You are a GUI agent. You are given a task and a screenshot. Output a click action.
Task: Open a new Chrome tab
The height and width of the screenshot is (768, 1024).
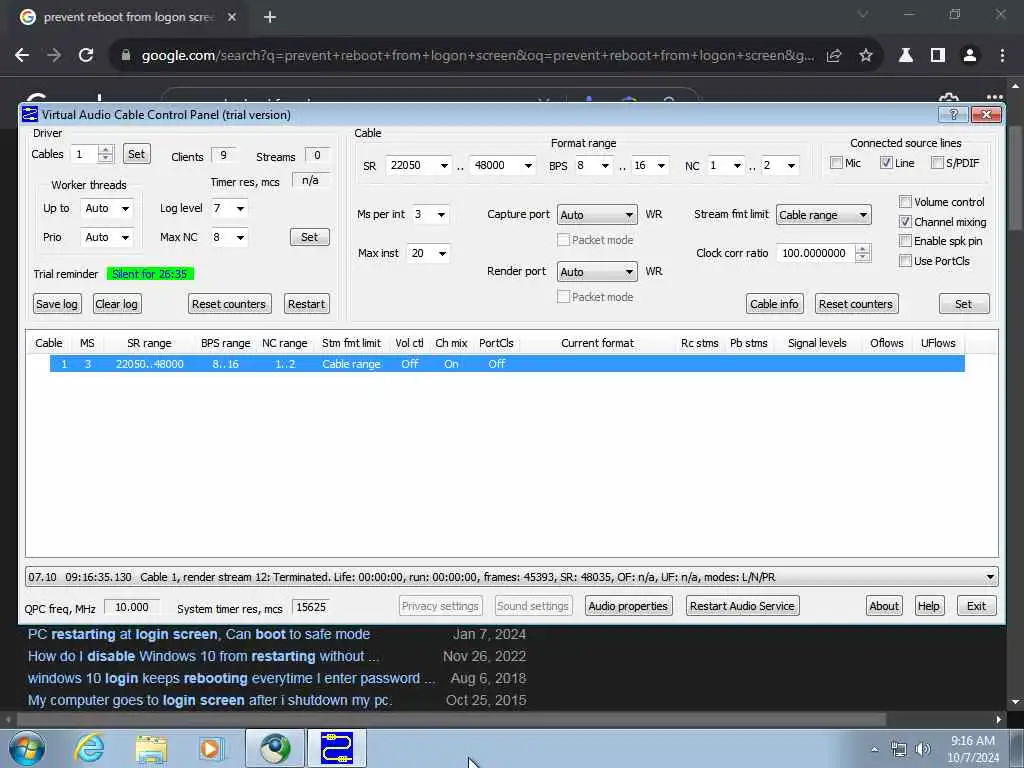270,17
